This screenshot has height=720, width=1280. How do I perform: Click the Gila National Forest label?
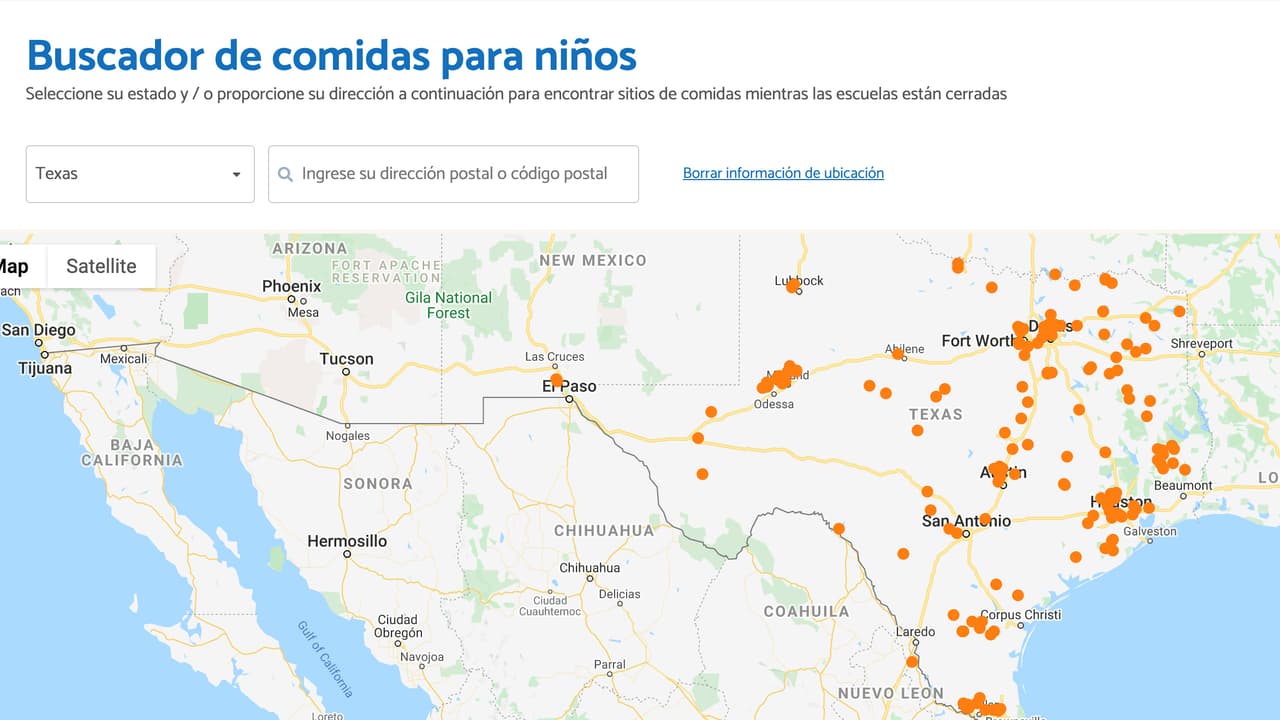[x=448, y=305]
